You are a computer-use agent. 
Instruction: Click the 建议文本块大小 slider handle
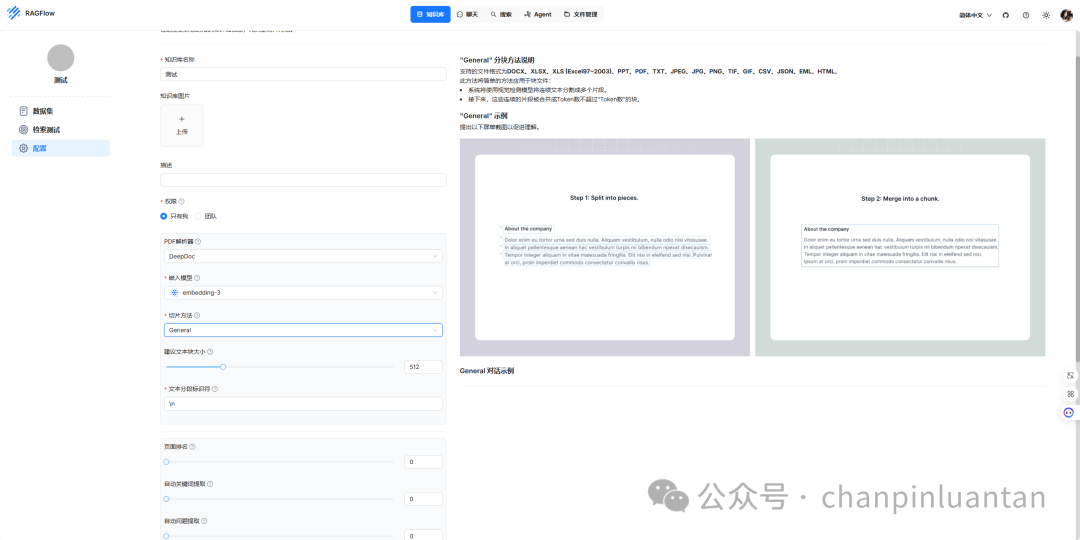coord(223,367)
